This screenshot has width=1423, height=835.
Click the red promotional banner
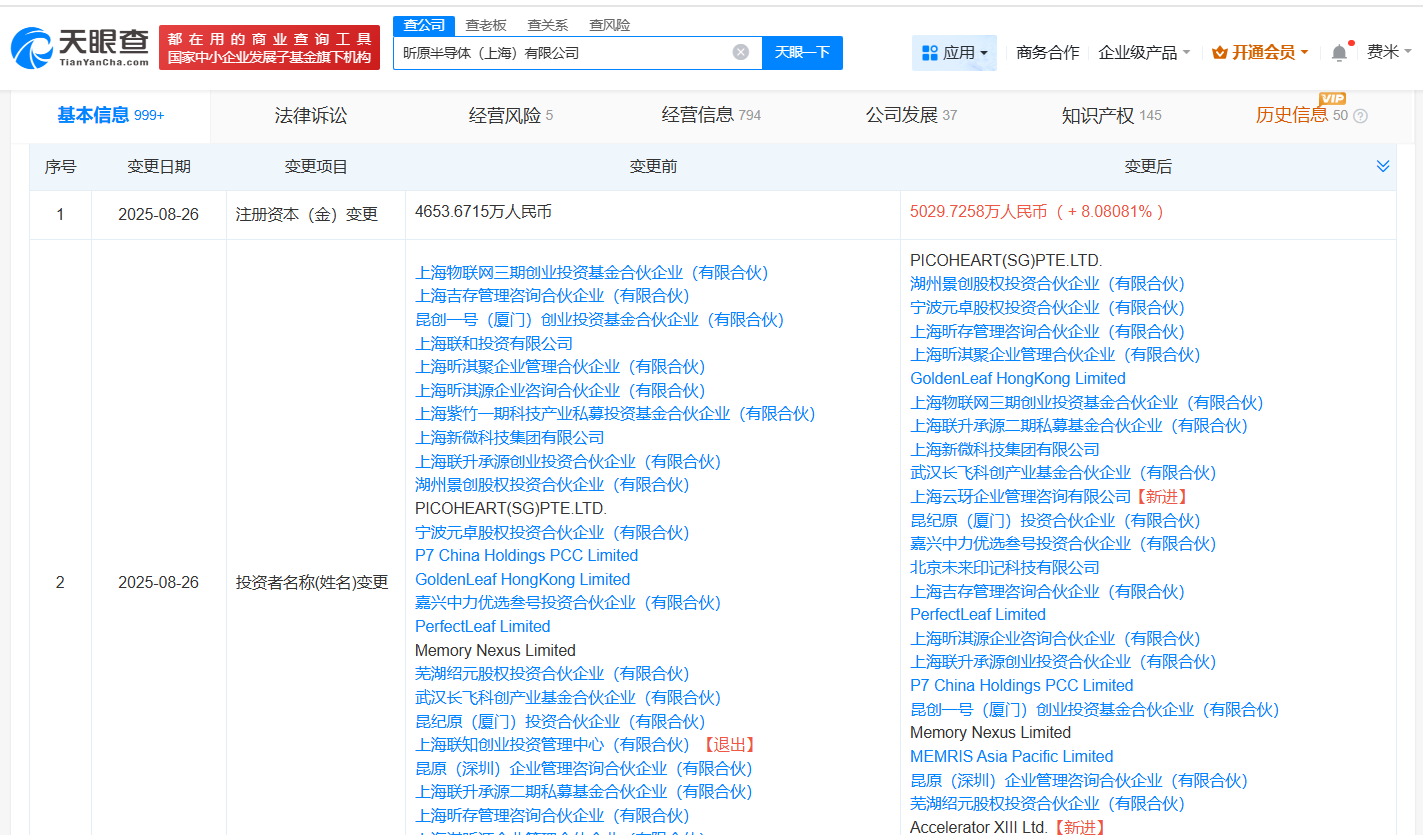(269, 47)
